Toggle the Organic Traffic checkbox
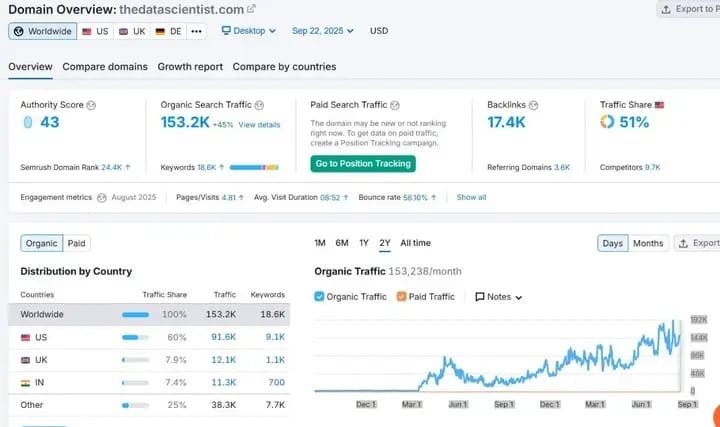The width and height of the screenshot is (720, 427). pyautogui.click(x=320, y=296)
